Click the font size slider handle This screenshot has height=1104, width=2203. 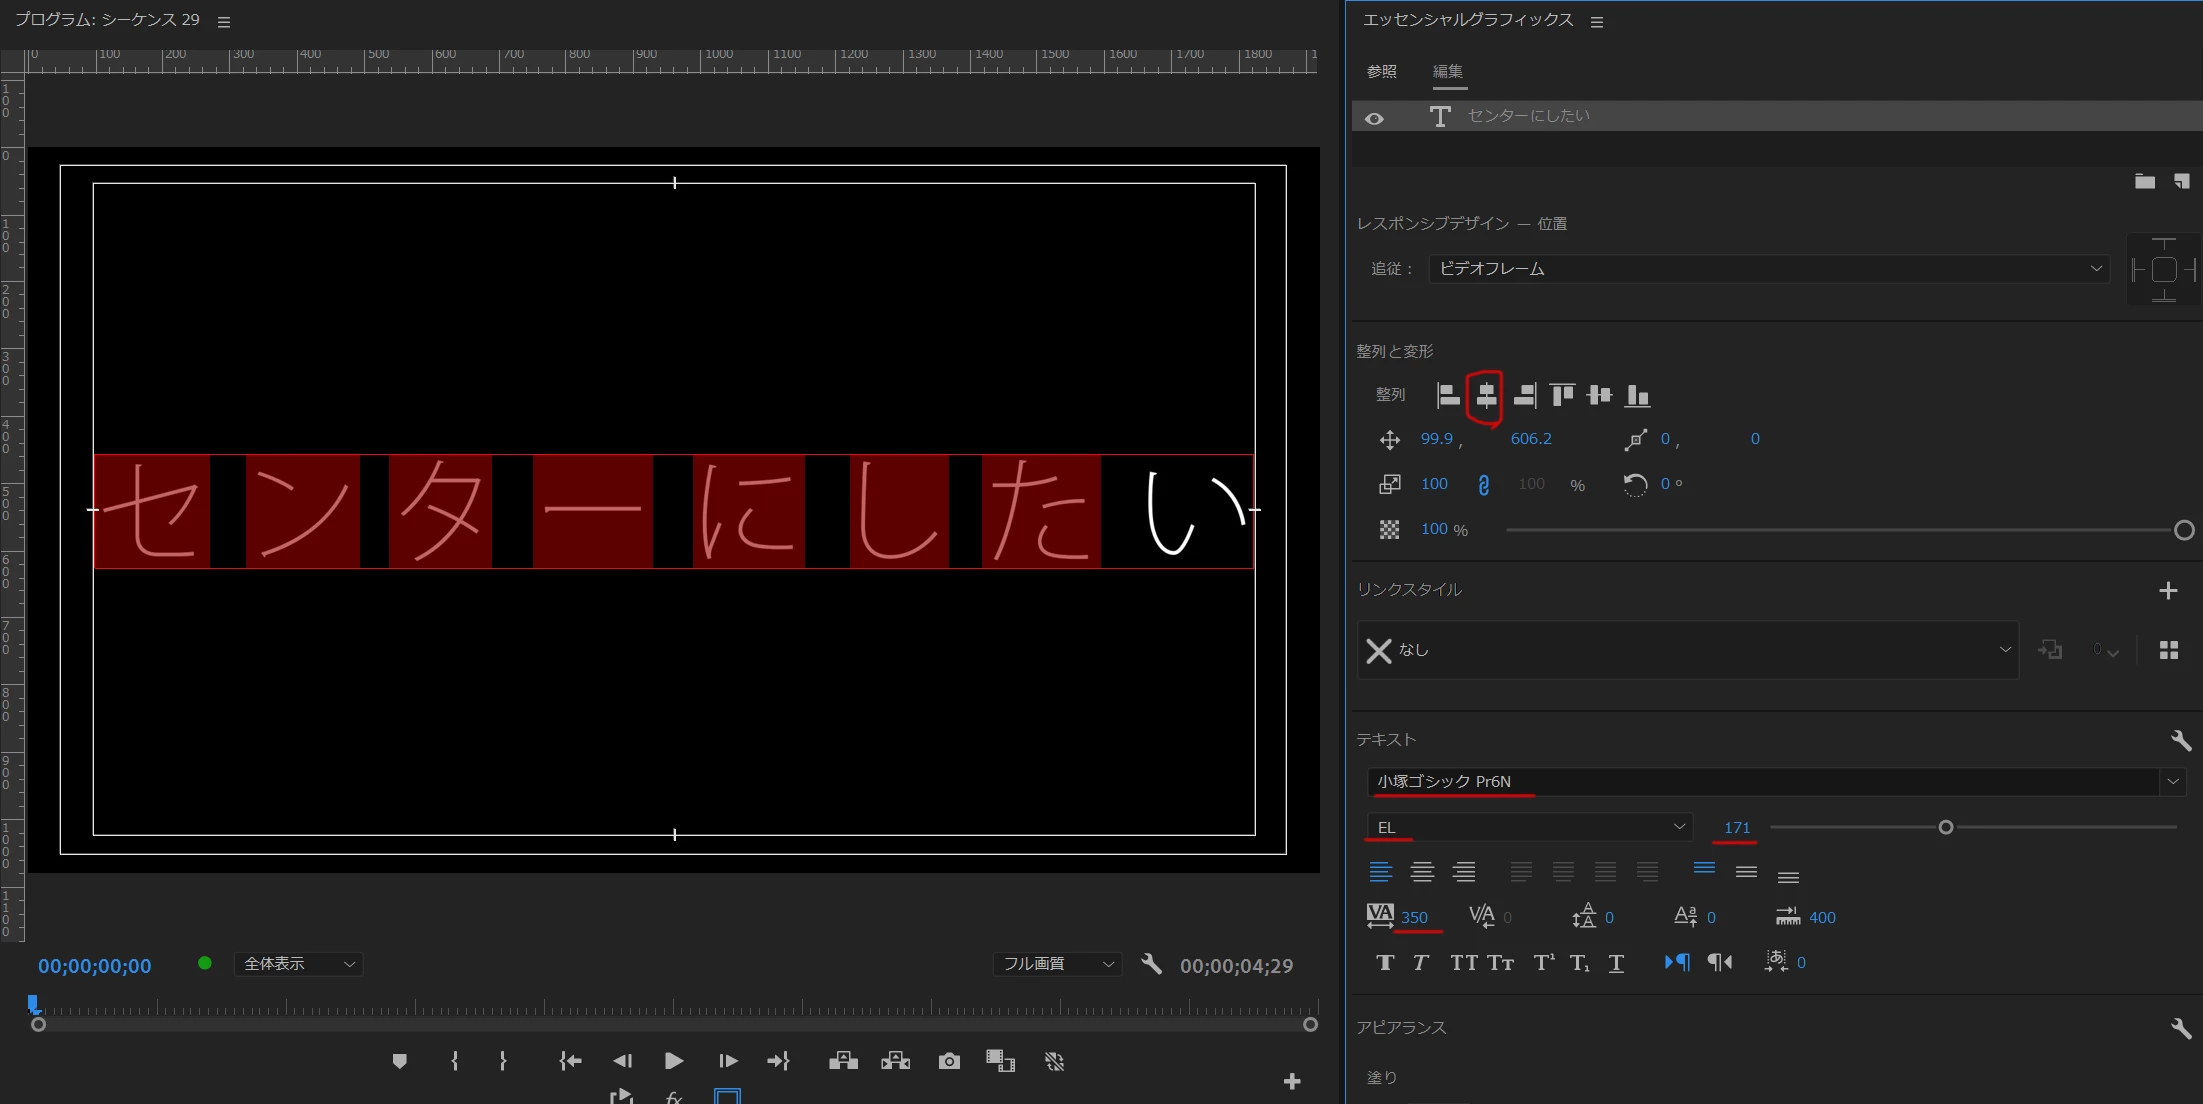click(x=1945, y=827)
